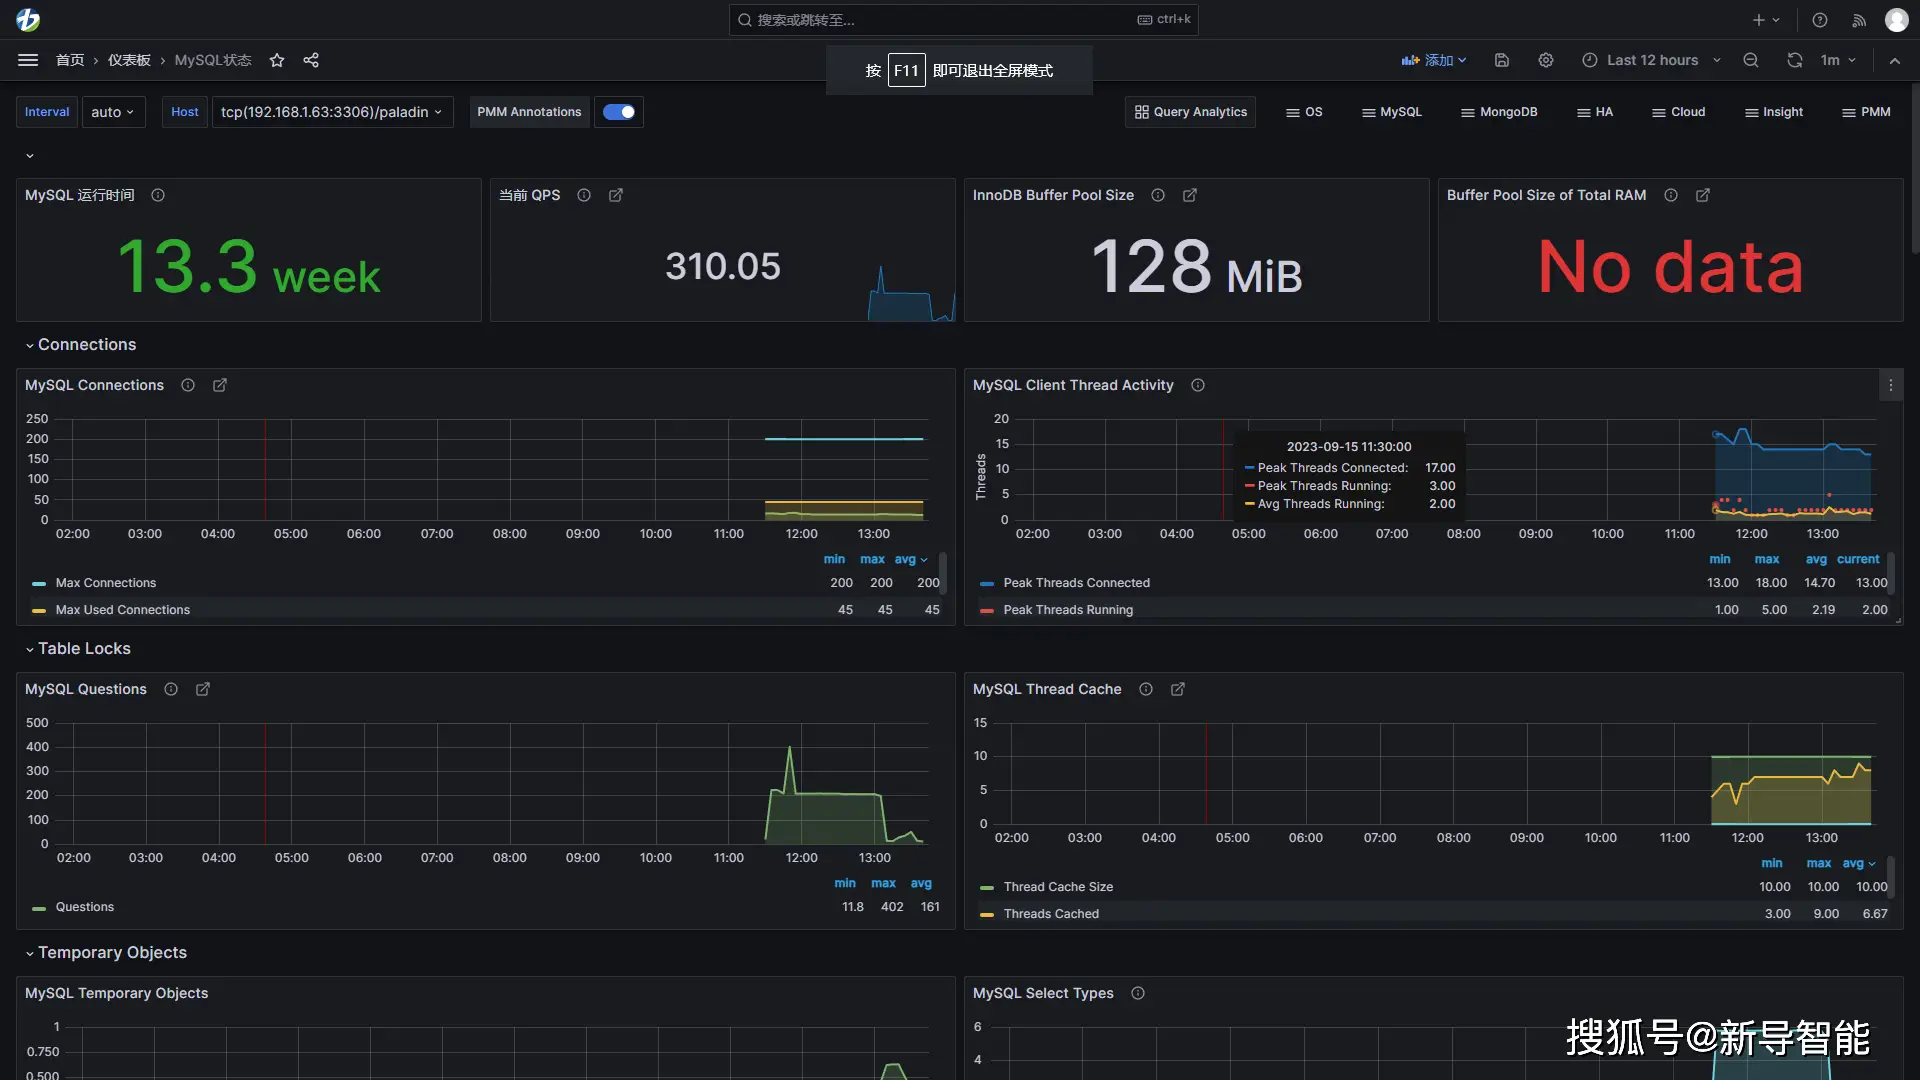Image resolution: width=1920 pixels, height=1080 pixels.
Task: Click the save dashboard icon
Action: pos(1502,60)
